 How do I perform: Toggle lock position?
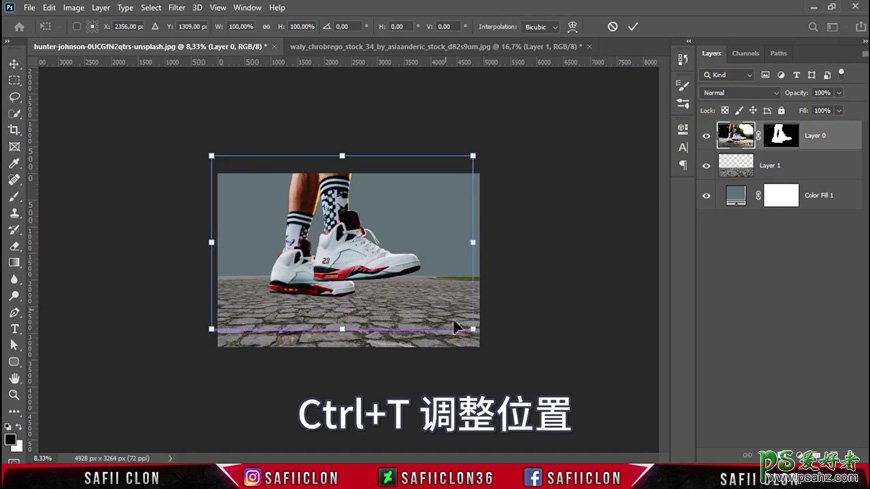tap(753, 110)
